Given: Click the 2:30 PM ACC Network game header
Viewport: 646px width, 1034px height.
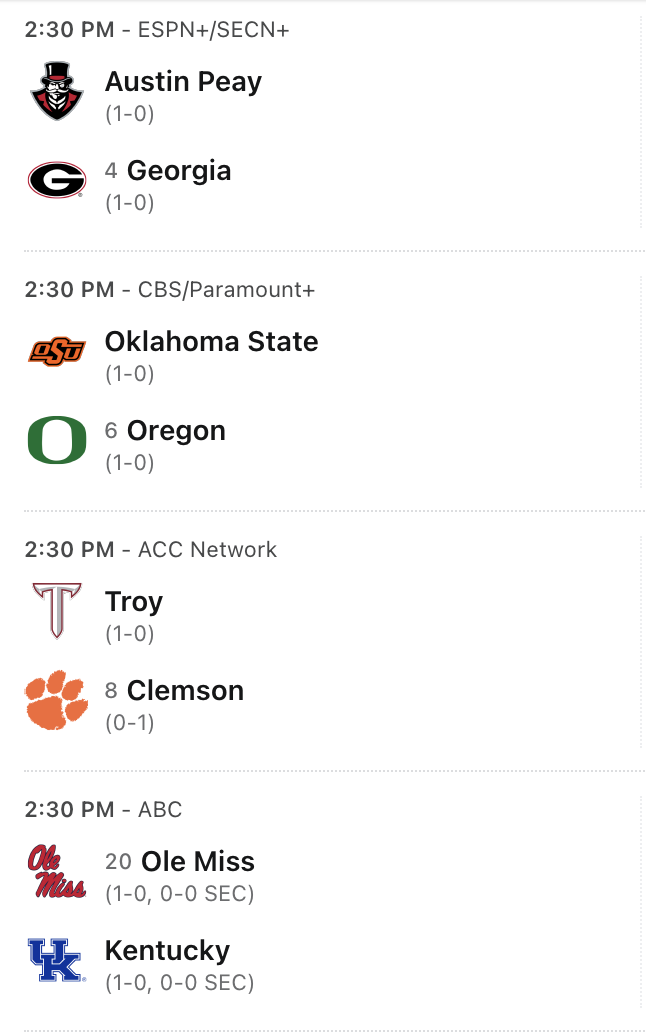Looking at the screenshot, I should point(151,549).
